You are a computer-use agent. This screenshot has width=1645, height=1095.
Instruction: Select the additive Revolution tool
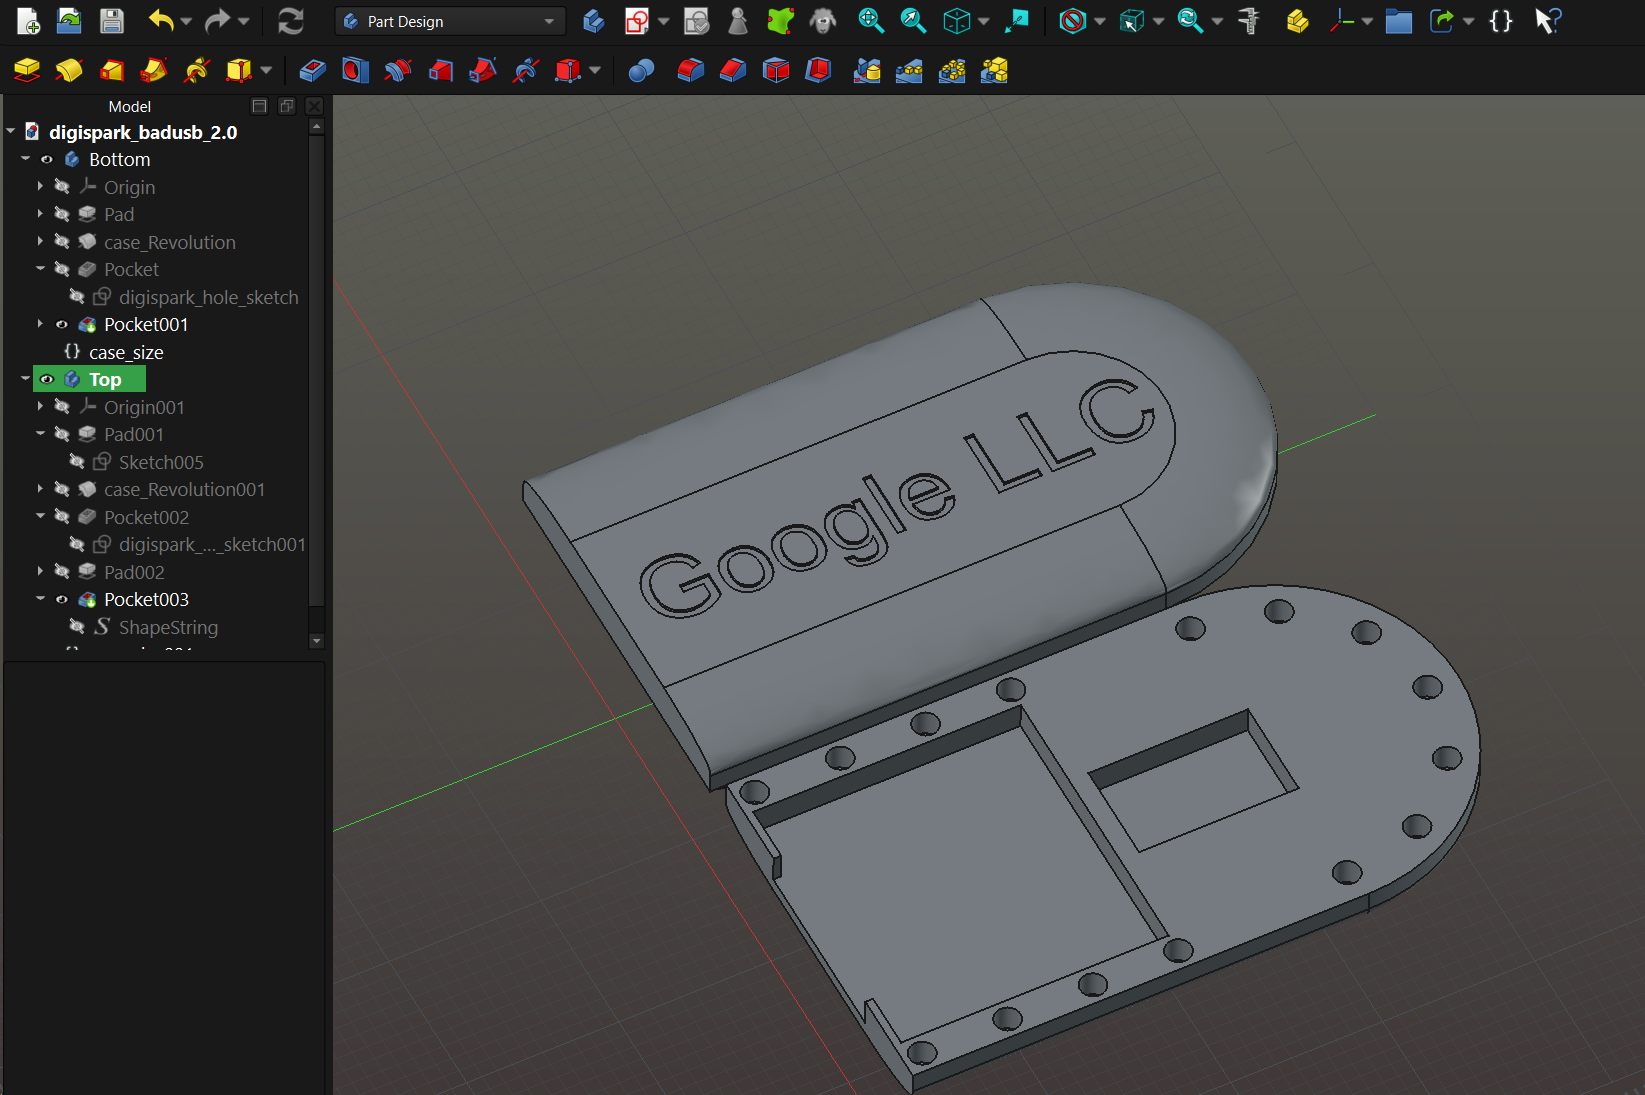point(69,70)
